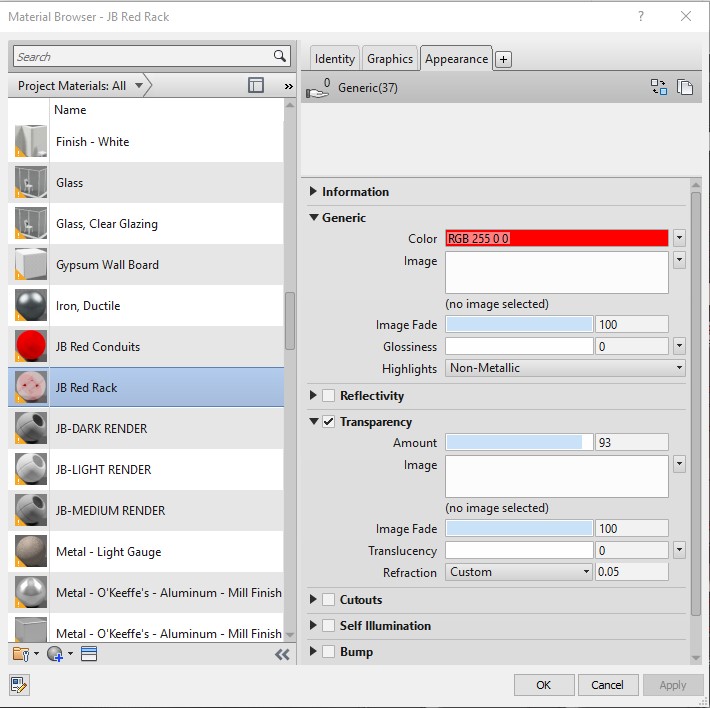Screen dimensions: 710x708
Task: Click the material list scrollbar thumb
Action: pos(290,321)
